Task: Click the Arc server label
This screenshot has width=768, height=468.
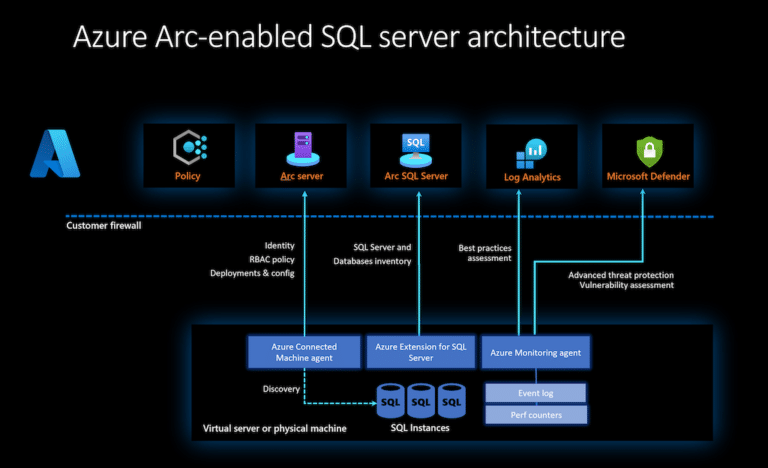Action: (x=302, y=176)
